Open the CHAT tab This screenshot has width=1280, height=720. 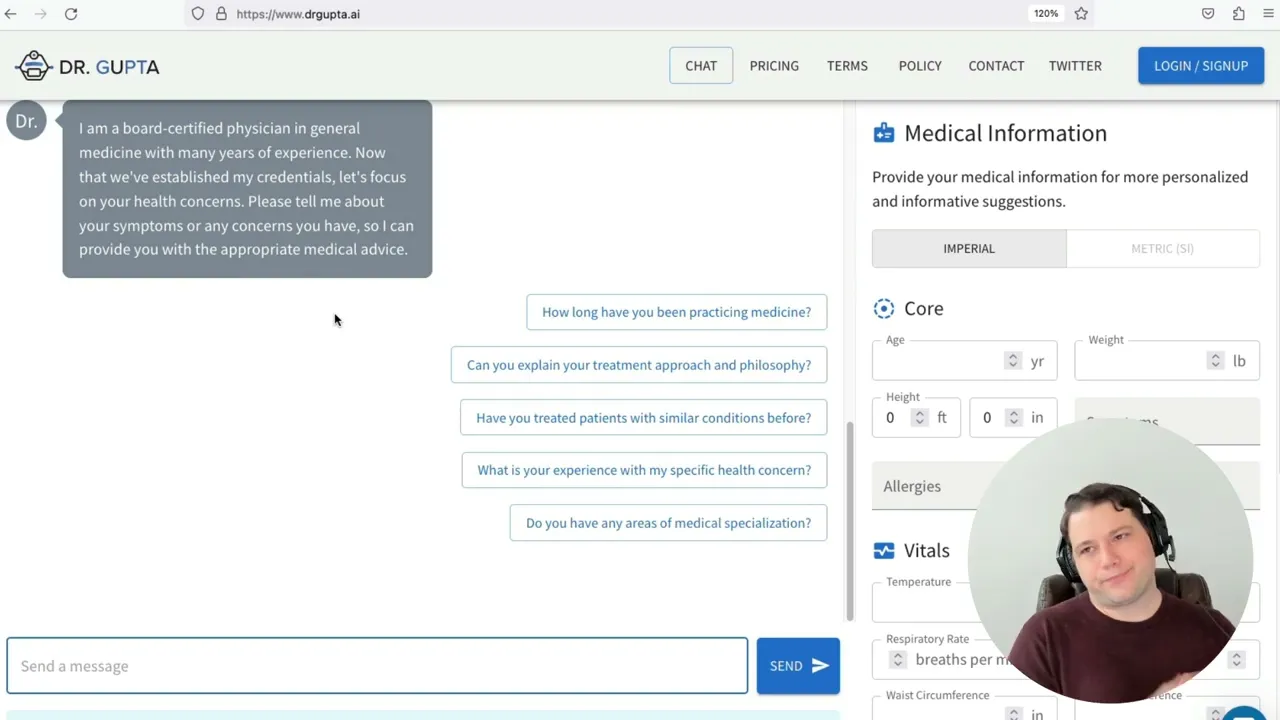701,66
